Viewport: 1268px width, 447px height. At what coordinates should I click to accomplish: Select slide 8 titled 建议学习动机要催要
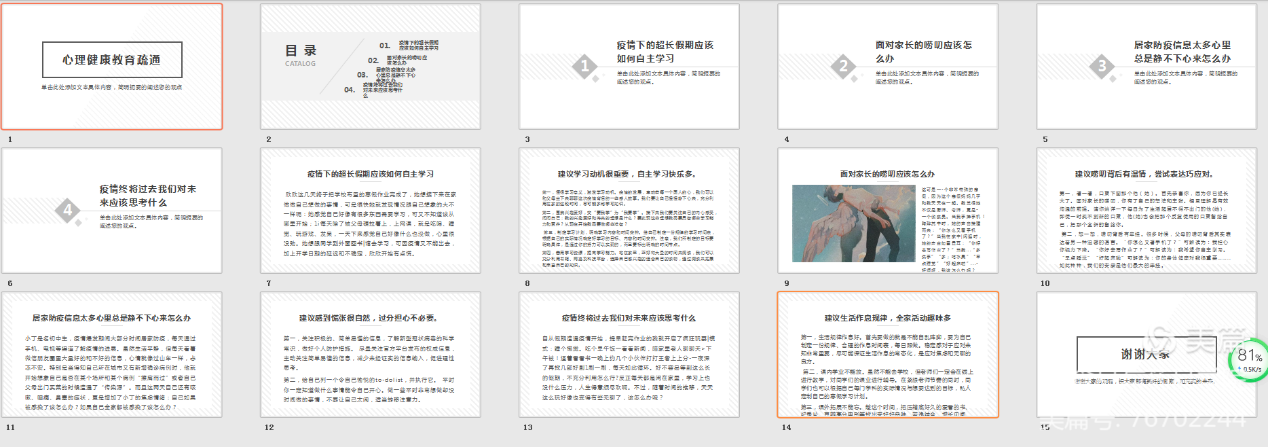point(630,210)
